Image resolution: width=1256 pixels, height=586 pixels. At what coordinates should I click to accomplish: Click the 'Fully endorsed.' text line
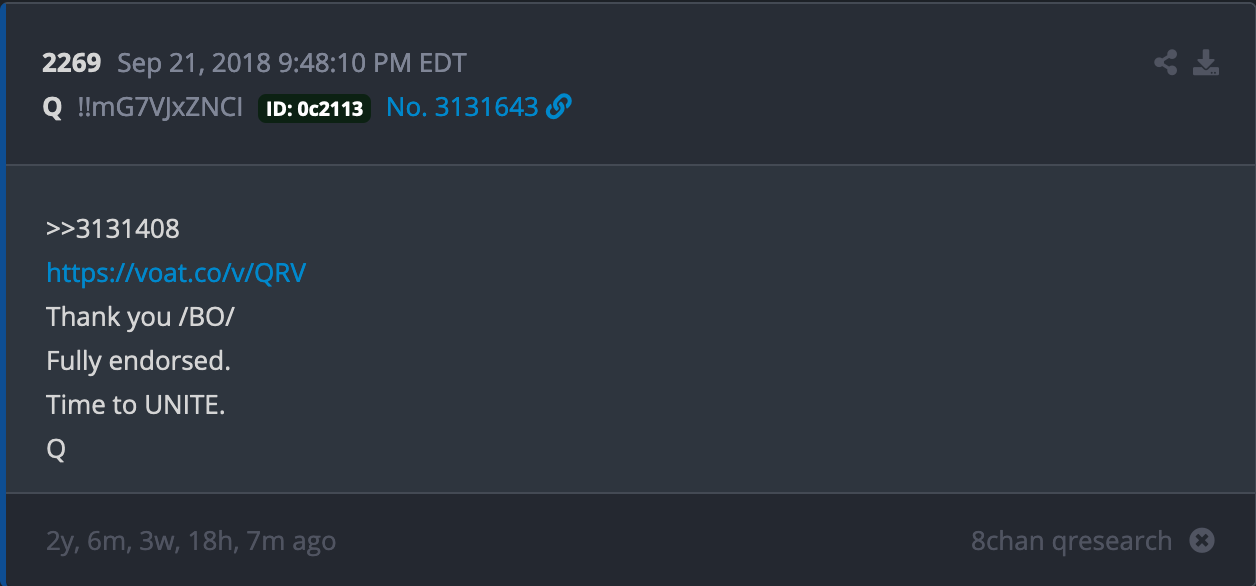point(138,360)
